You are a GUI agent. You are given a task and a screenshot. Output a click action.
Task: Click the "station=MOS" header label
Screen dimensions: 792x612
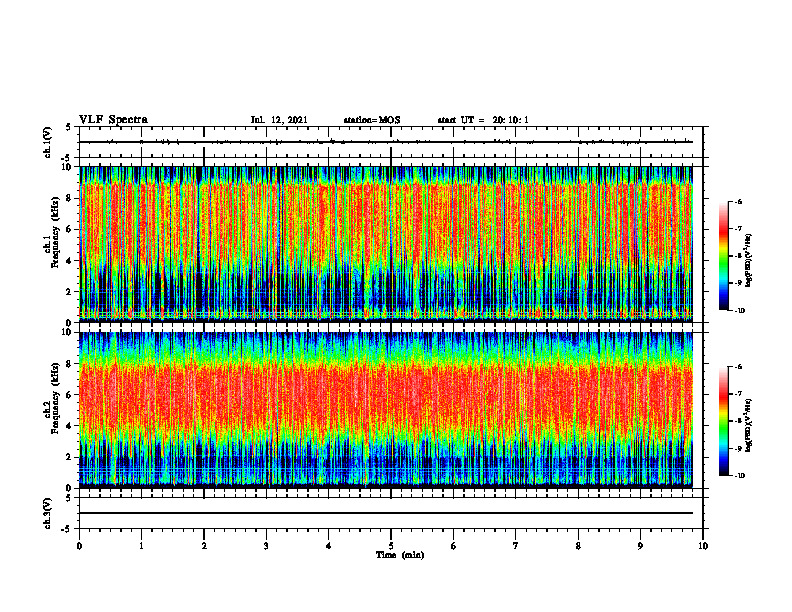tap(372, 120)
